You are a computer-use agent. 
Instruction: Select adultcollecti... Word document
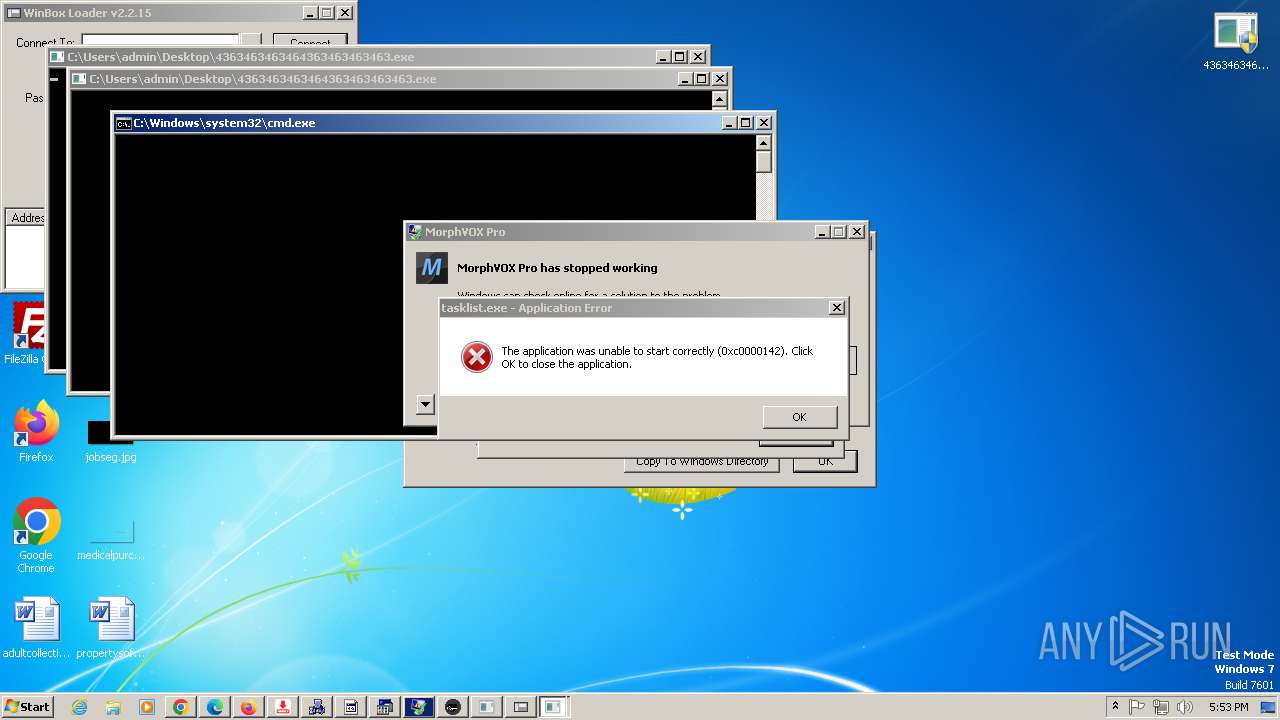(x=36, y=628)
